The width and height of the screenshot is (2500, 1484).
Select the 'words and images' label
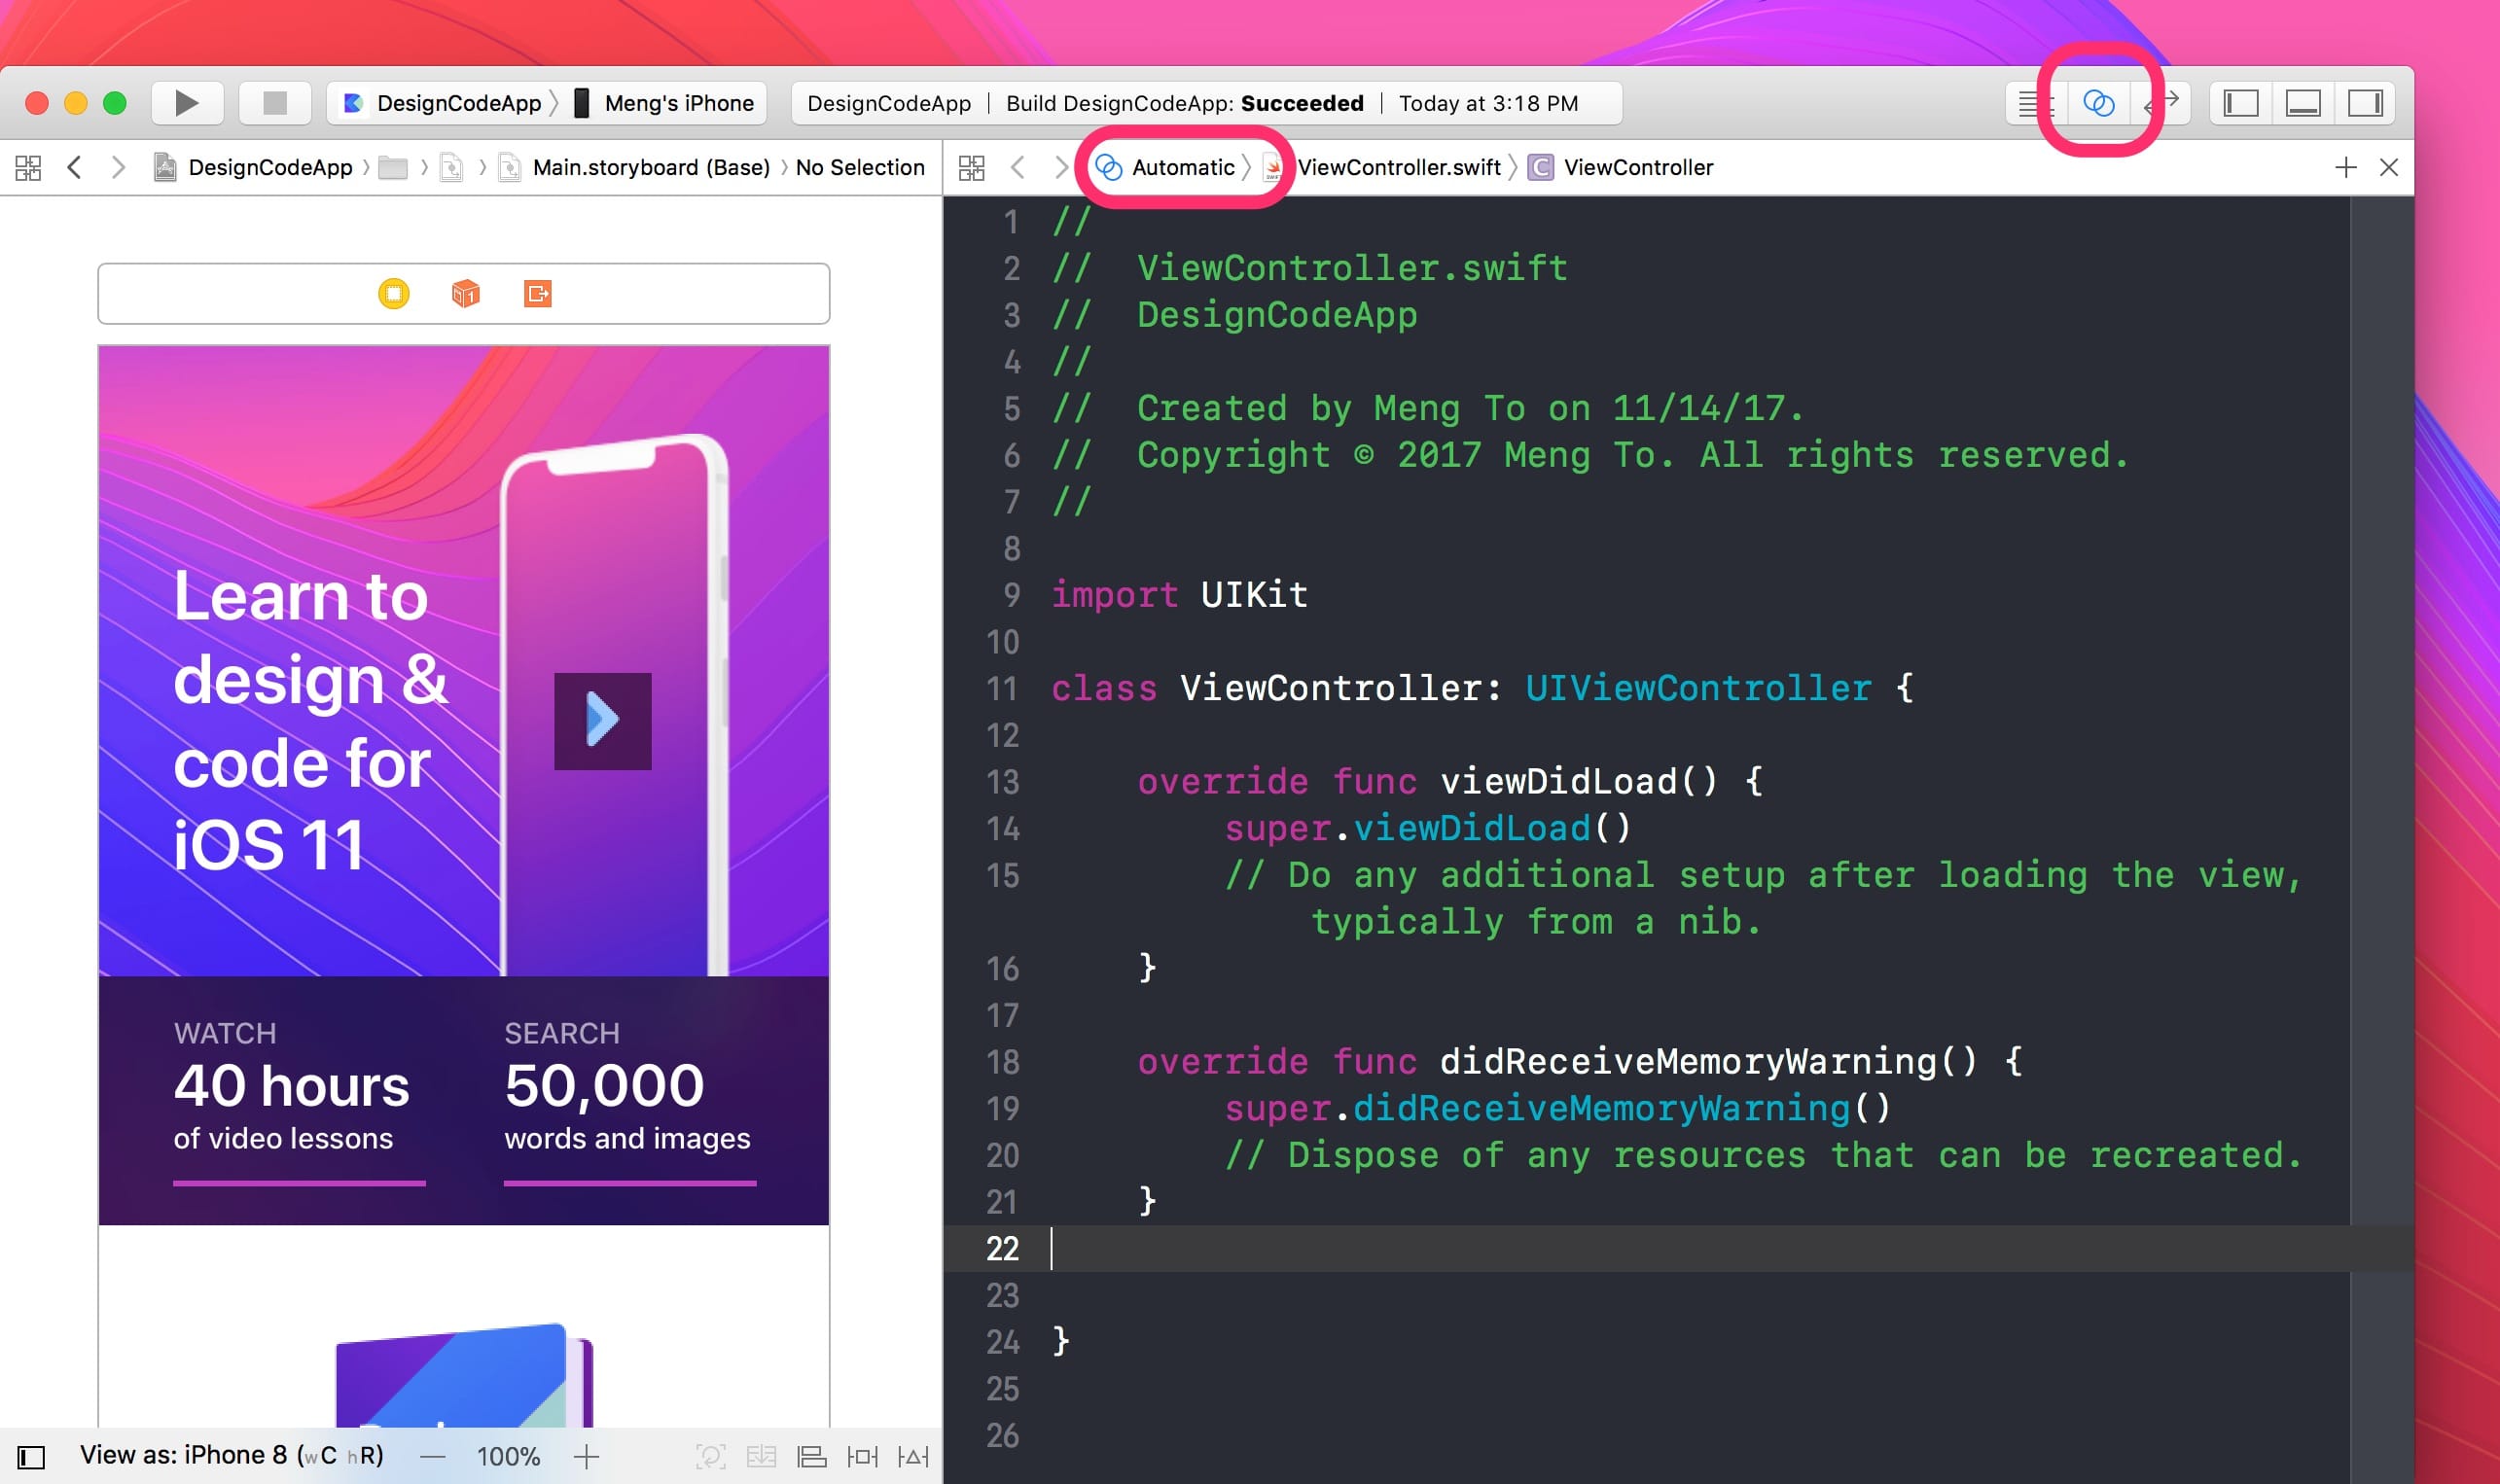click(x=627, y=1139)
